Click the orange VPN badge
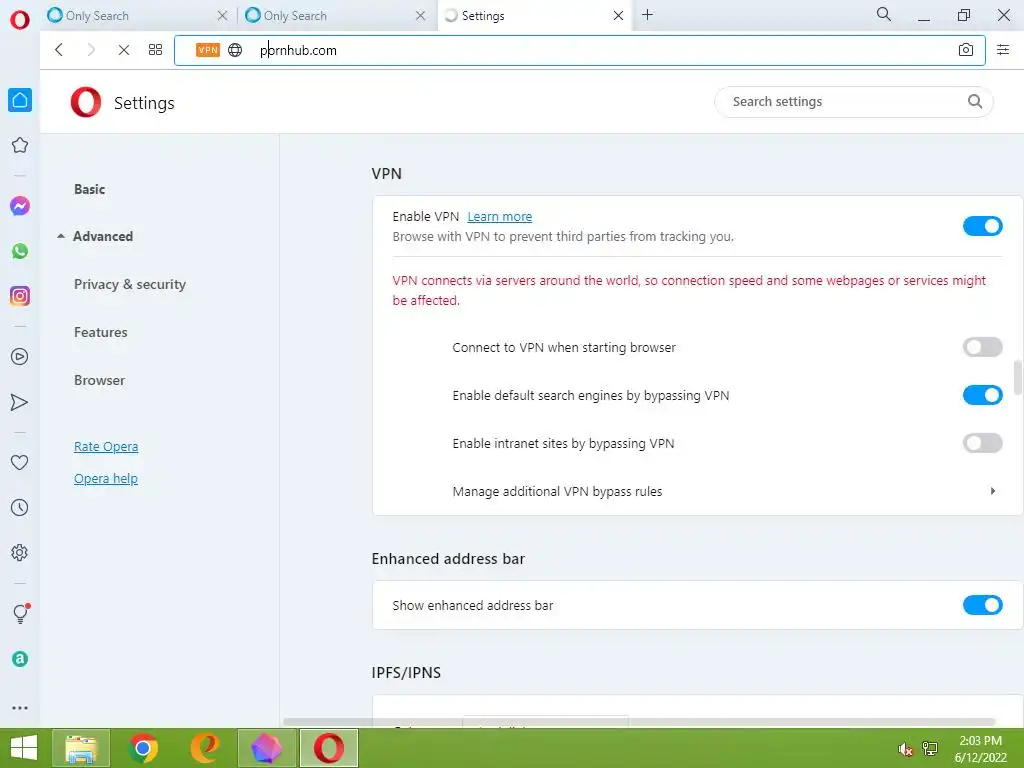Screen dimensions: 1024x768 [208, 50]
